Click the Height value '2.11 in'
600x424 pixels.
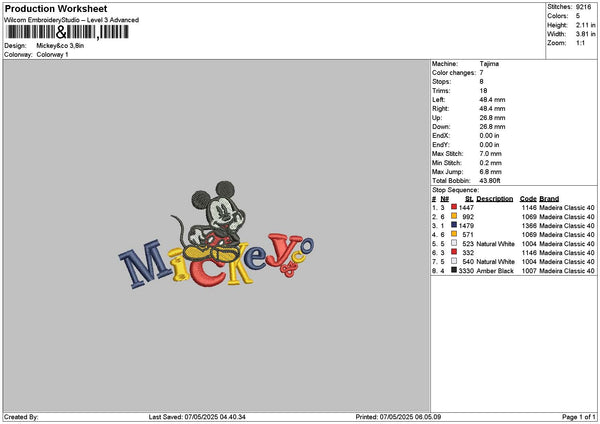click(585, 25)
